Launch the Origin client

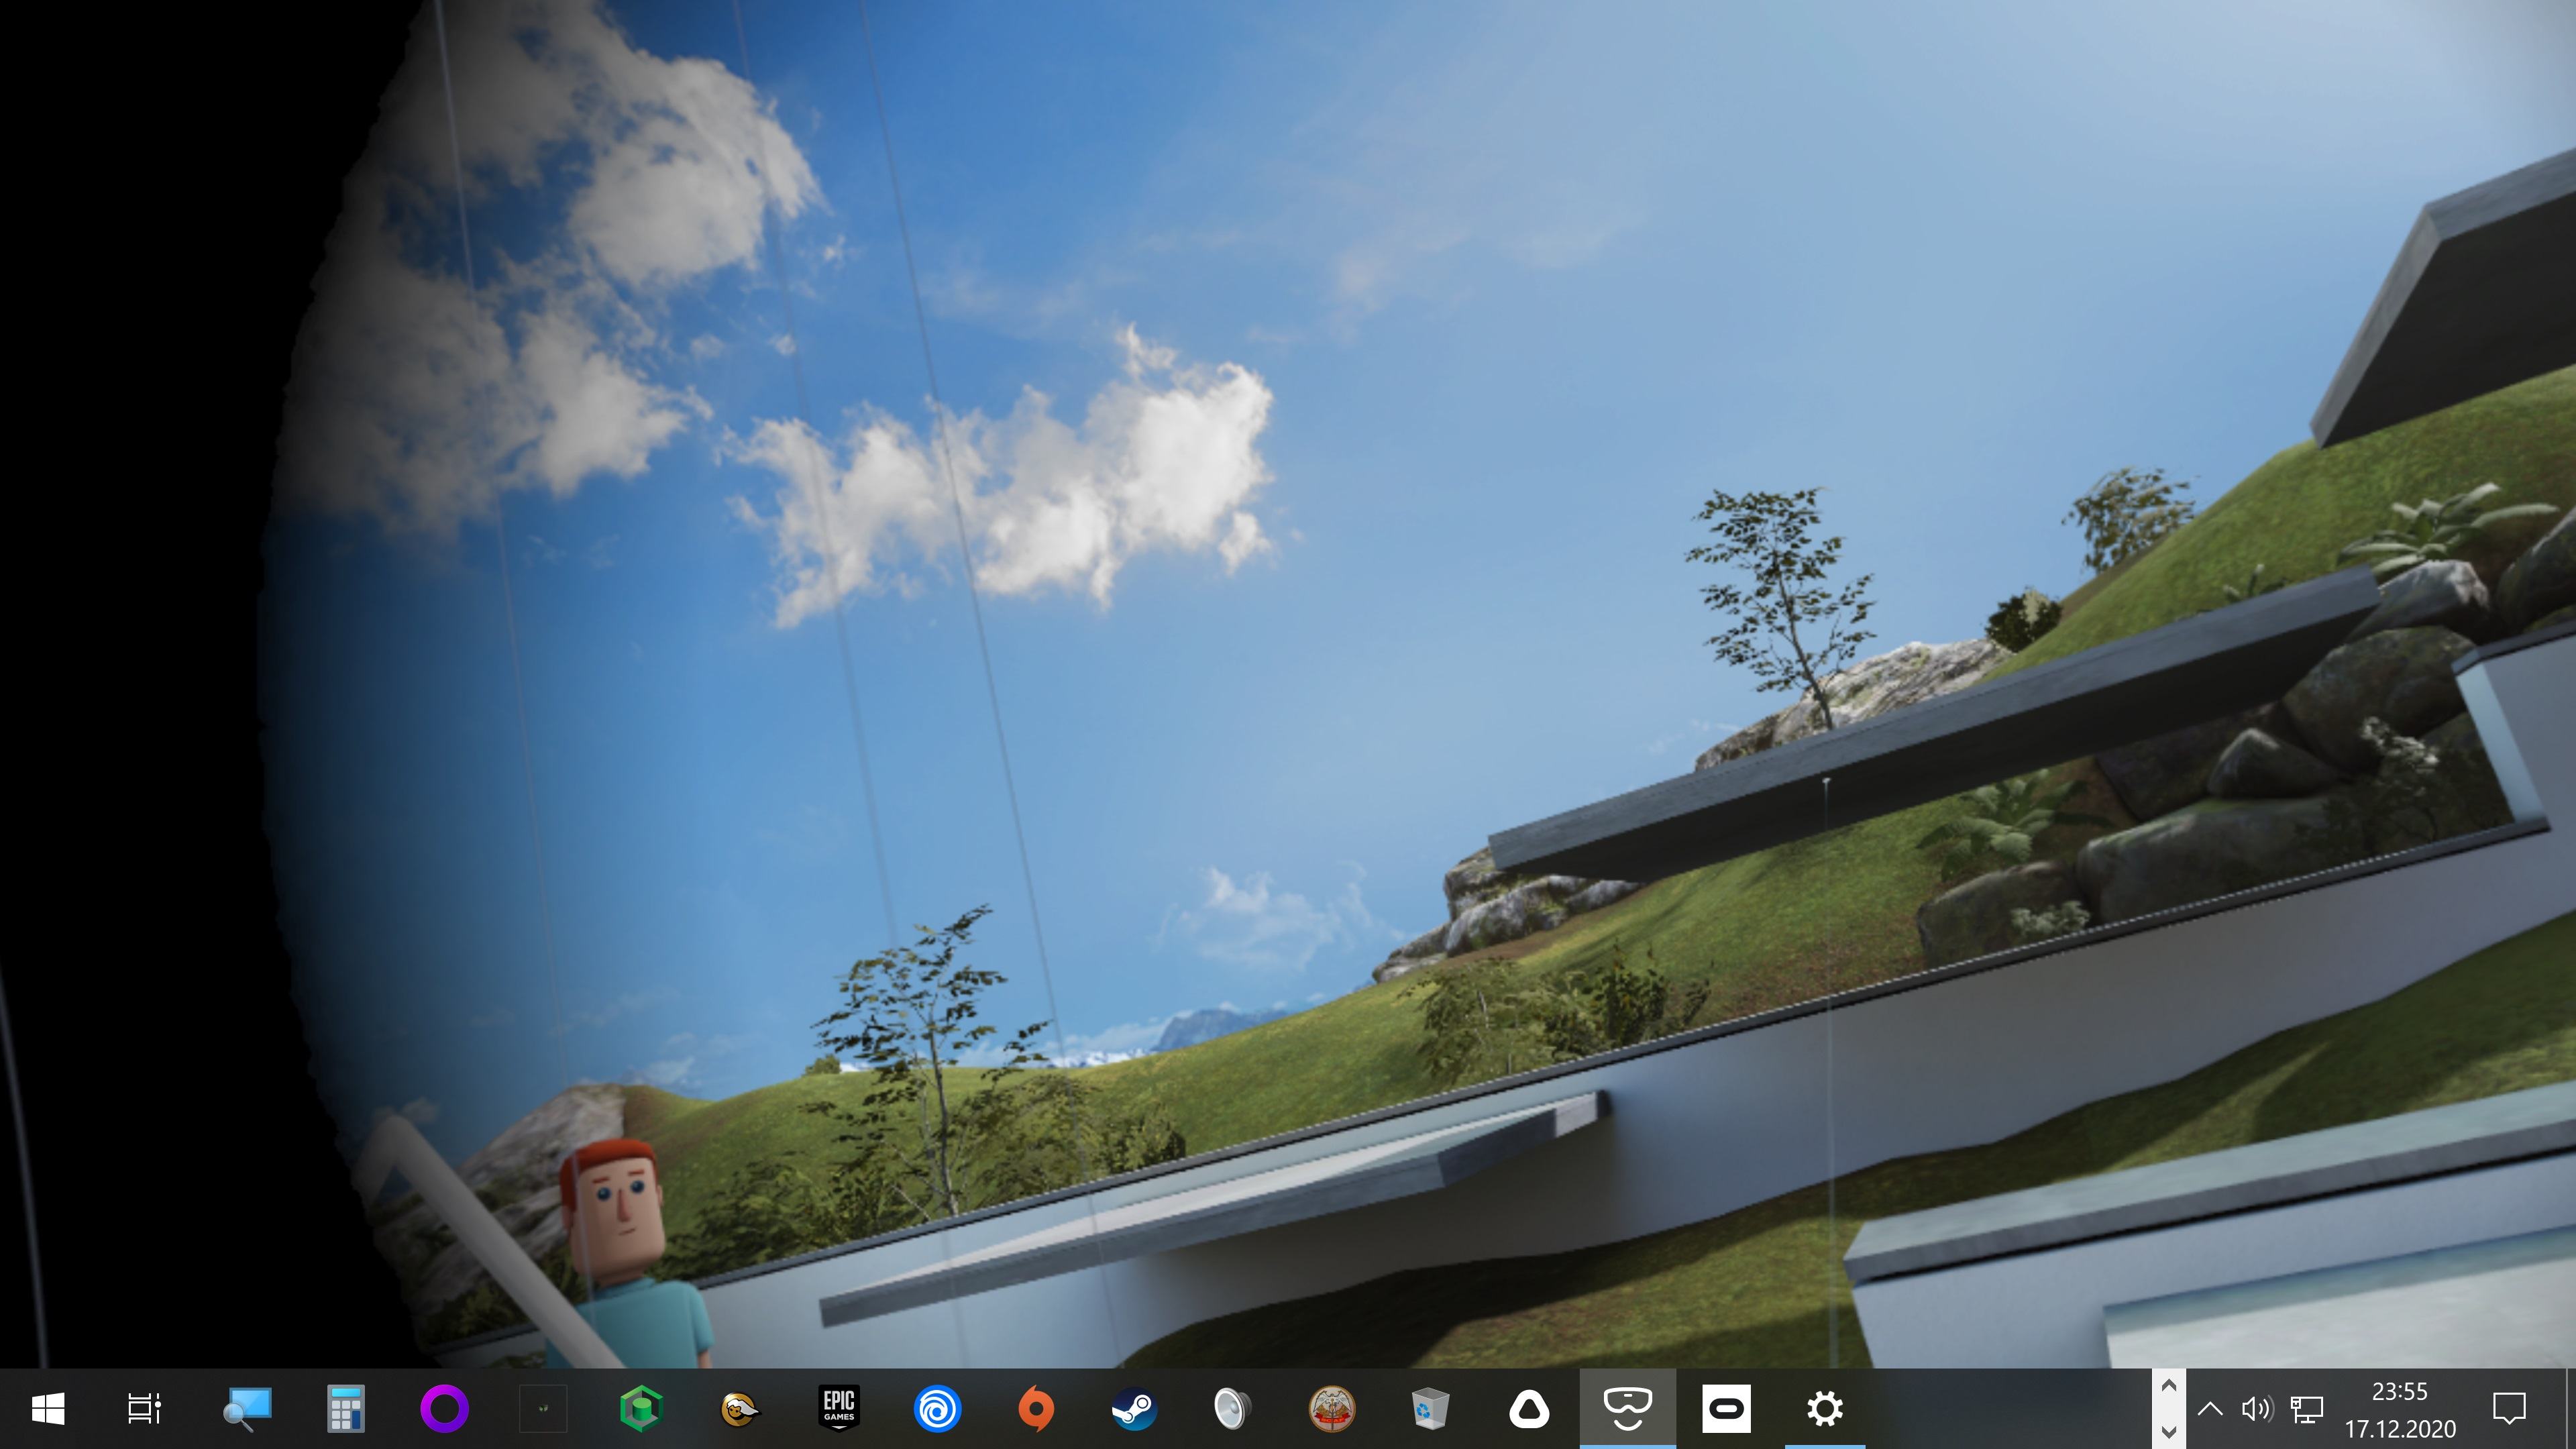pyautogui.click(x=1036, y=1409)
